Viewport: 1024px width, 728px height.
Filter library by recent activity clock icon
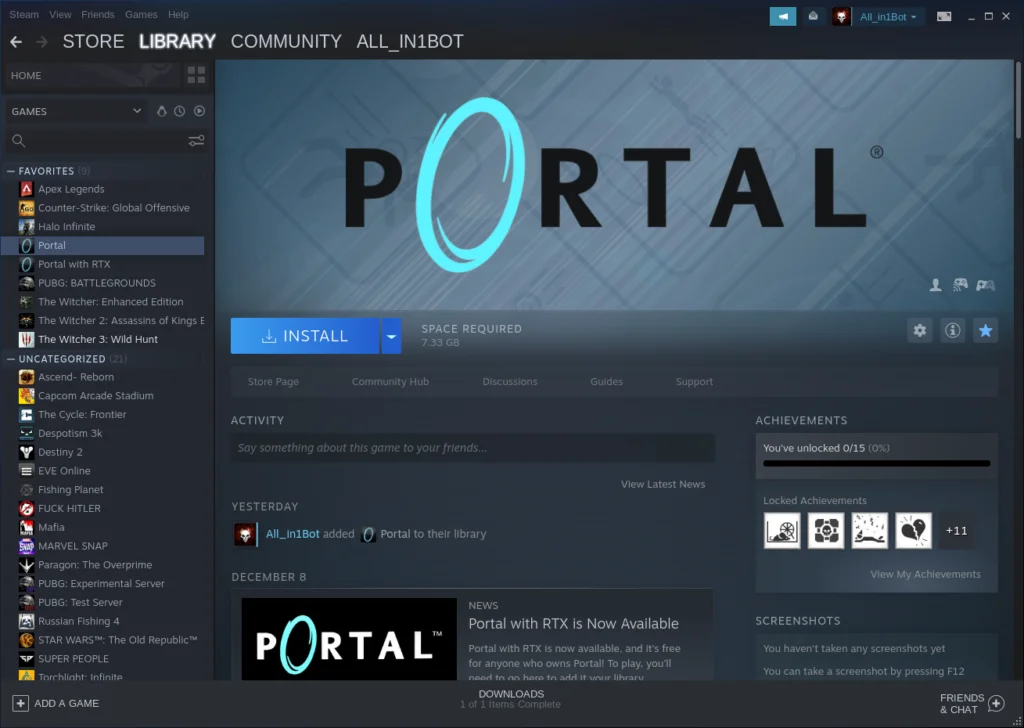pos(179,111)
